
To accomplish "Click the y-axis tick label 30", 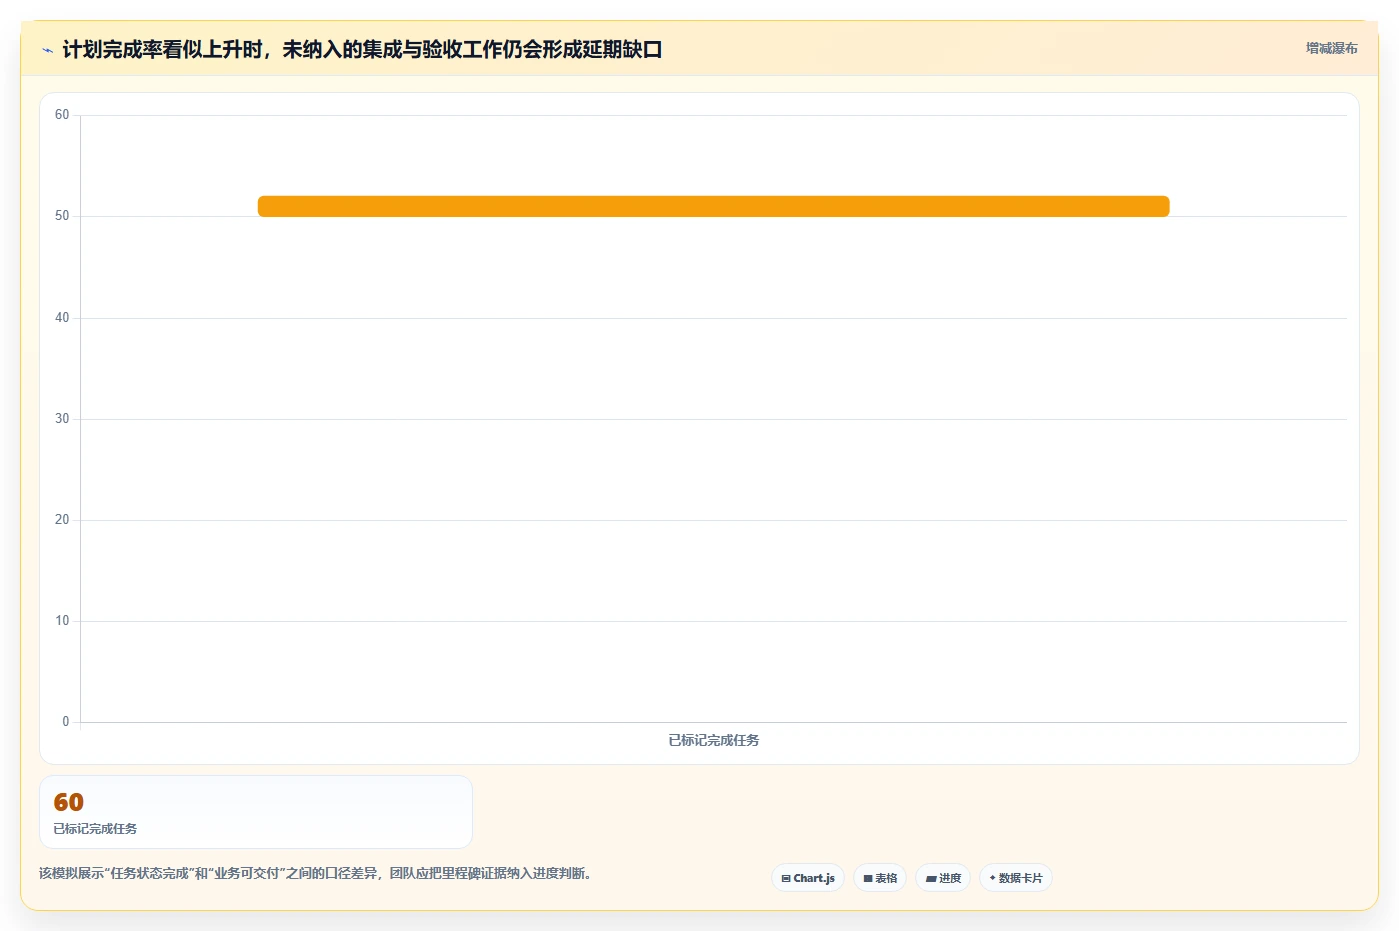I will (x=62, y=419).
